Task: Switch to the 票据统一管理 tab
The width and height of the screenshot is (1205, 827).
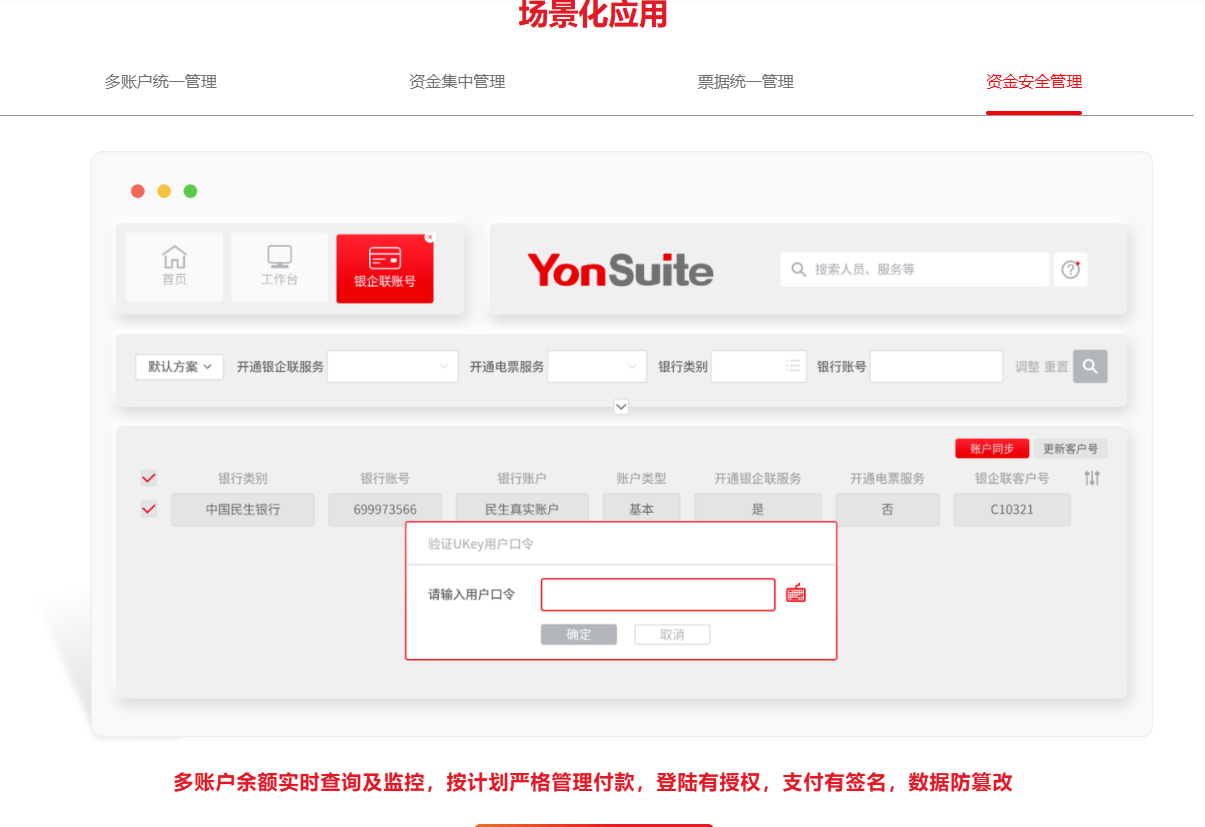Action: pos(745,82)
